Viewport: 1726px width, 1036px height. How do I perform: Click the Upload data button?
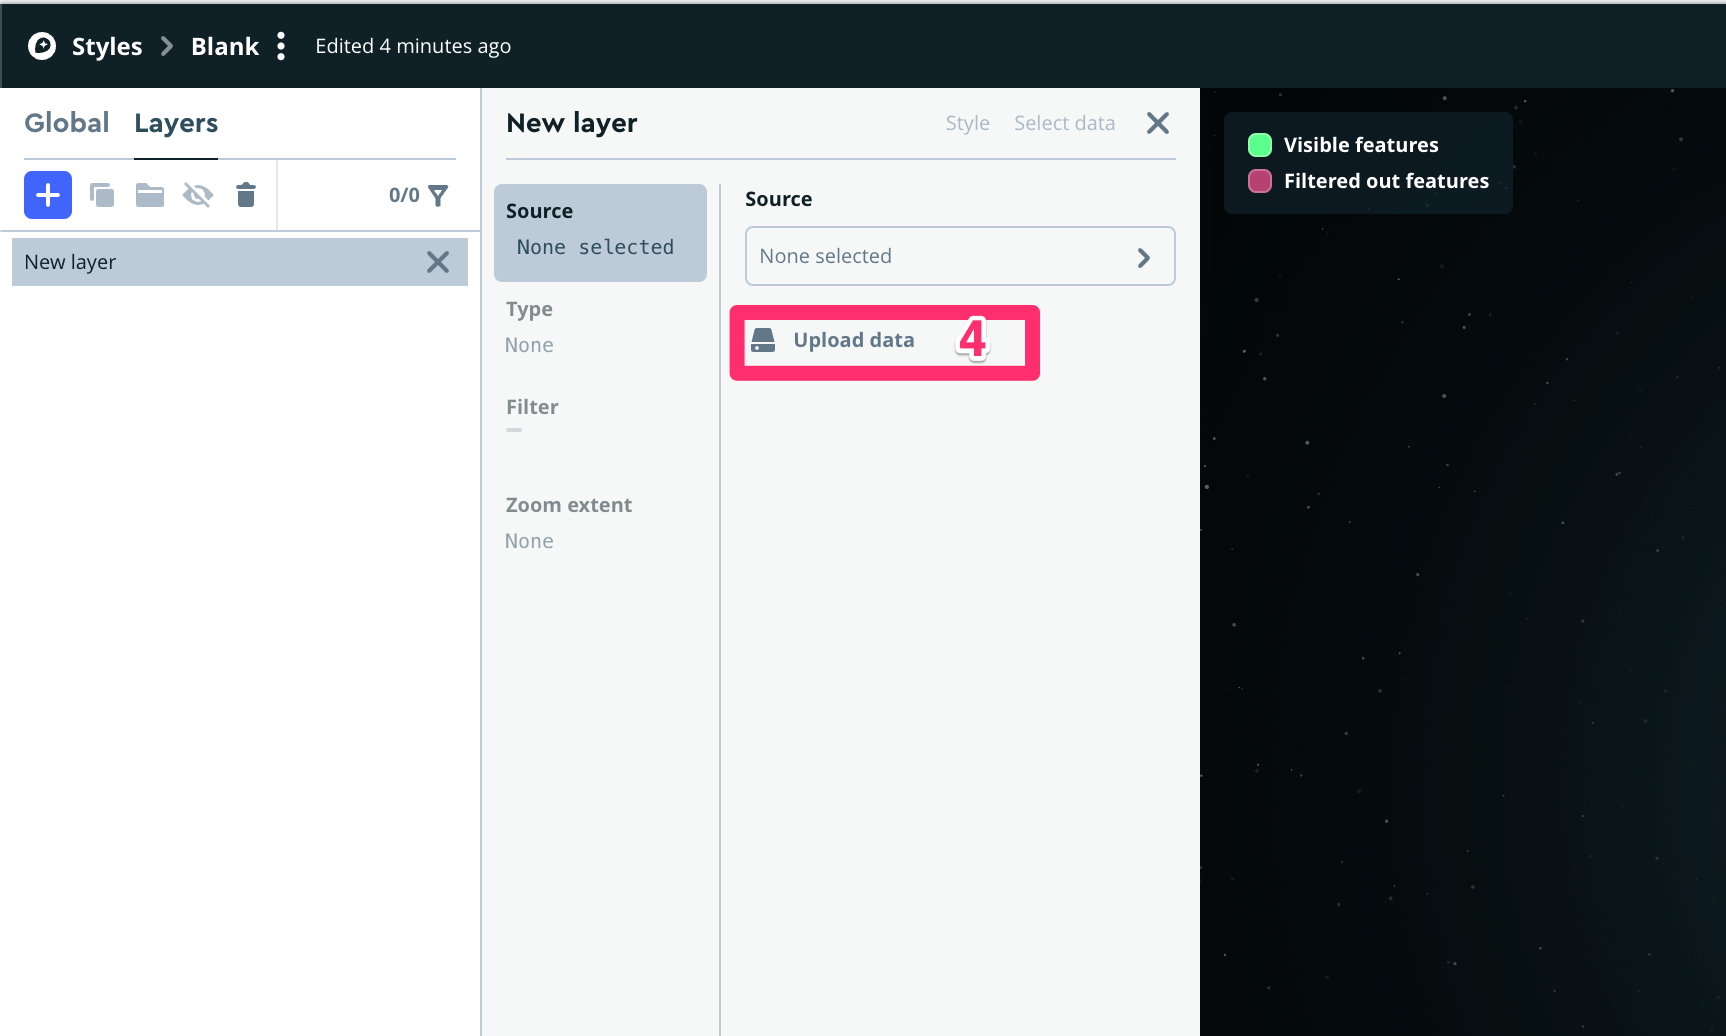point(853,341)
